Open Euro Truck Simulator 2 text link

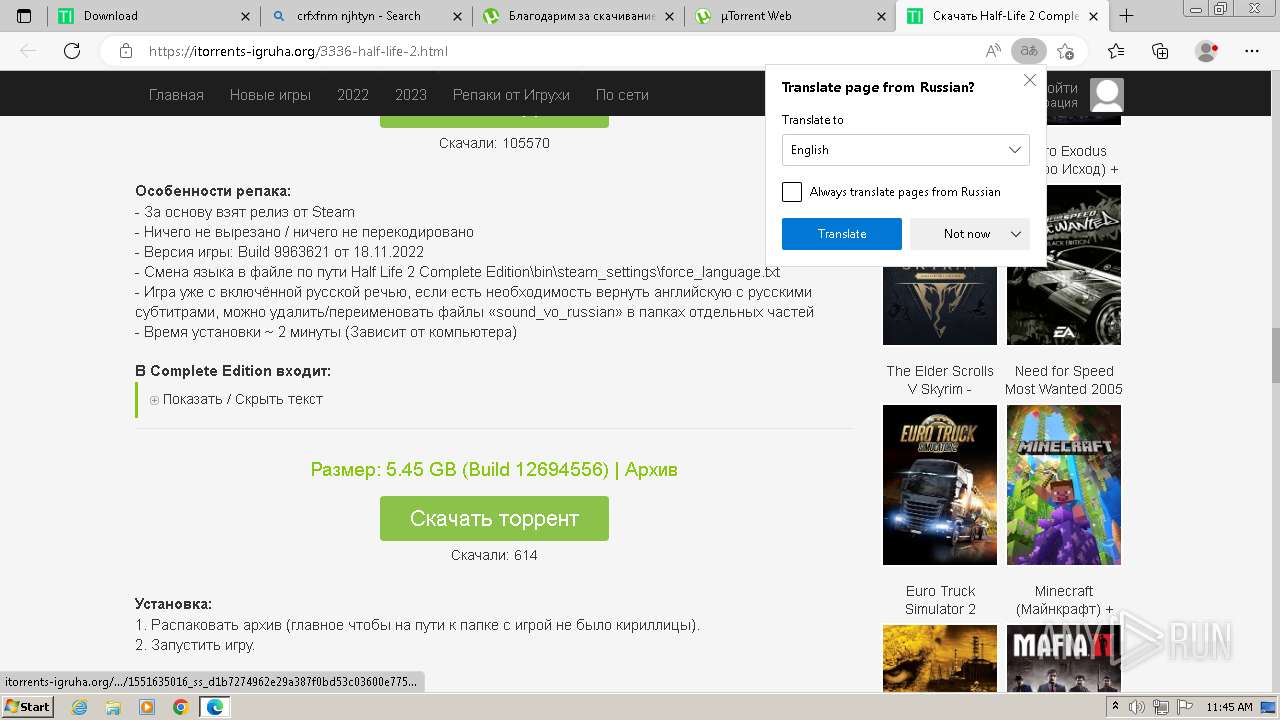(x=940, y=600)
